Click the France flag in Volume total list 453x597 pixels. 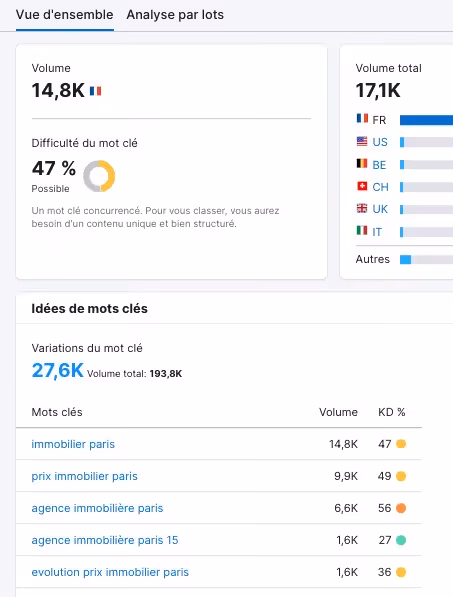(362, 118)
